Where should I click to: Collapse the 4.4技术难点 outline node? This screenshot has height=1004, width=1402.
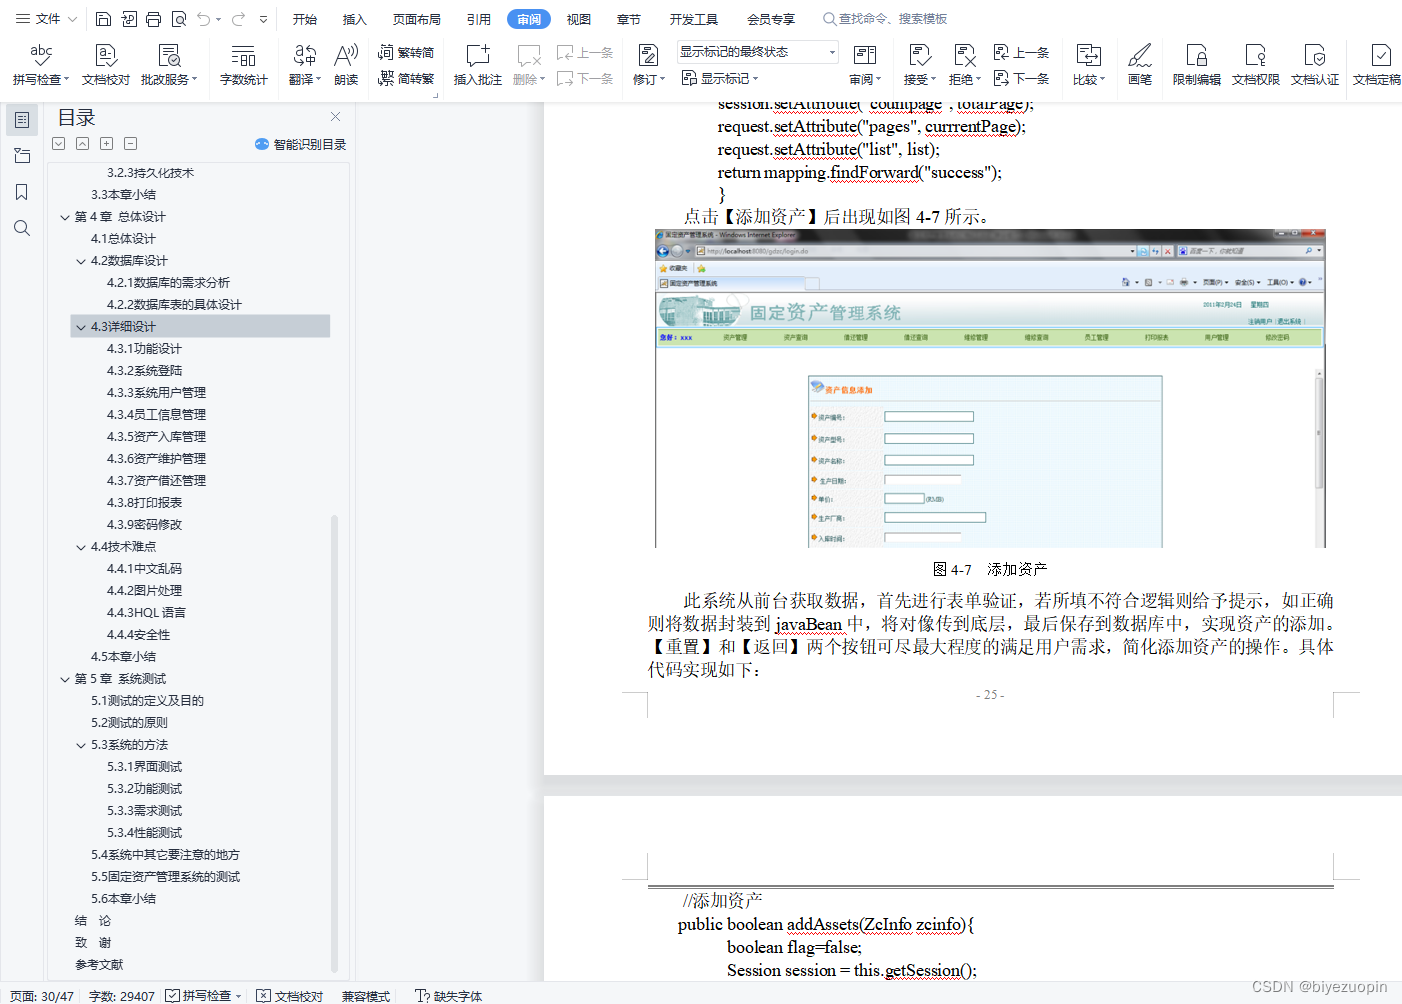click(81, 547)
